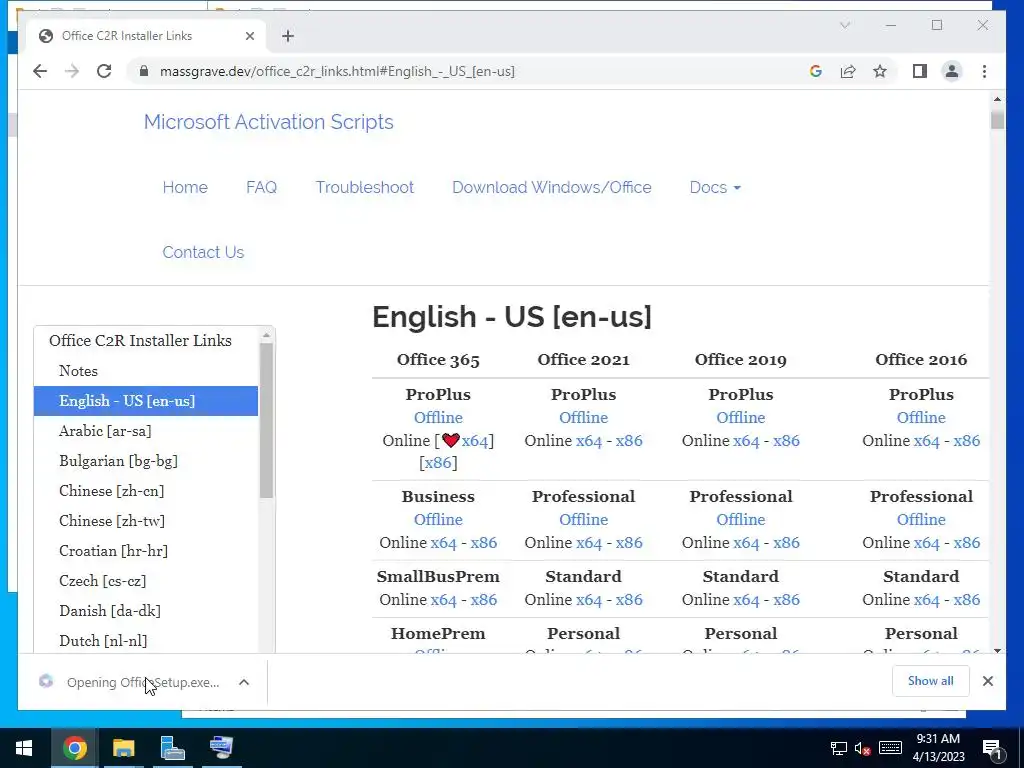Select Chinese [zh-tw] in sidebar

pyautogui.click(x=112, y=521)
